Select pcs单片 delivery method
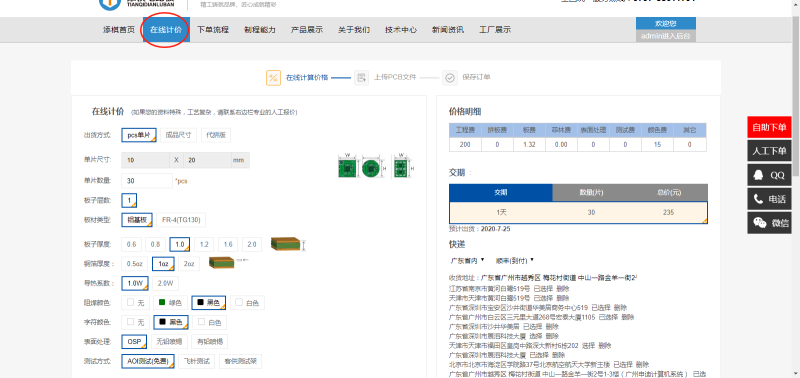 139,135
